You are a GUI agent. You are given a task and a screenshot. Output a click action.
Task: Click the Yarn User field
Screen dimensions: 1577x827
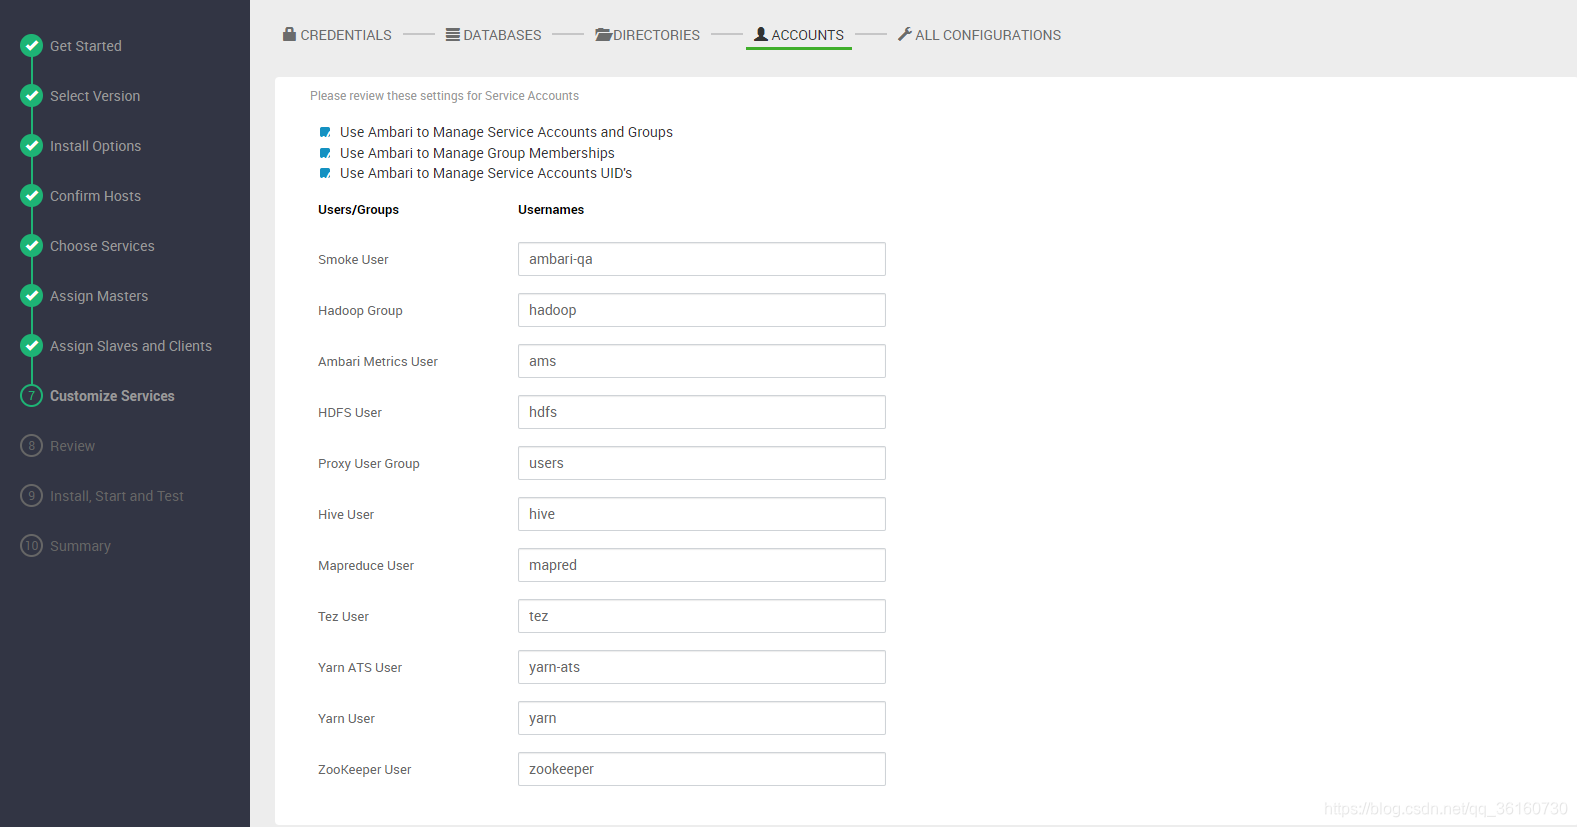[702, 718]
